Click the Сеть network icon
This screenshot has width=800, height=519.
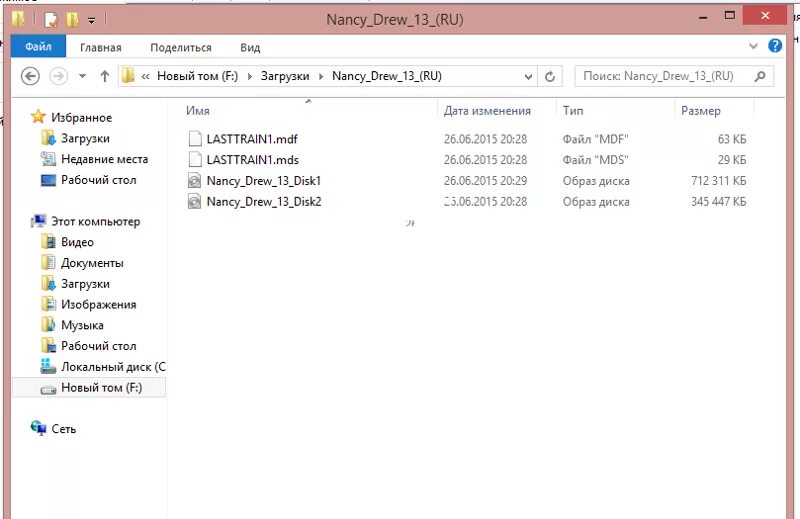click(x=38, y=428)
